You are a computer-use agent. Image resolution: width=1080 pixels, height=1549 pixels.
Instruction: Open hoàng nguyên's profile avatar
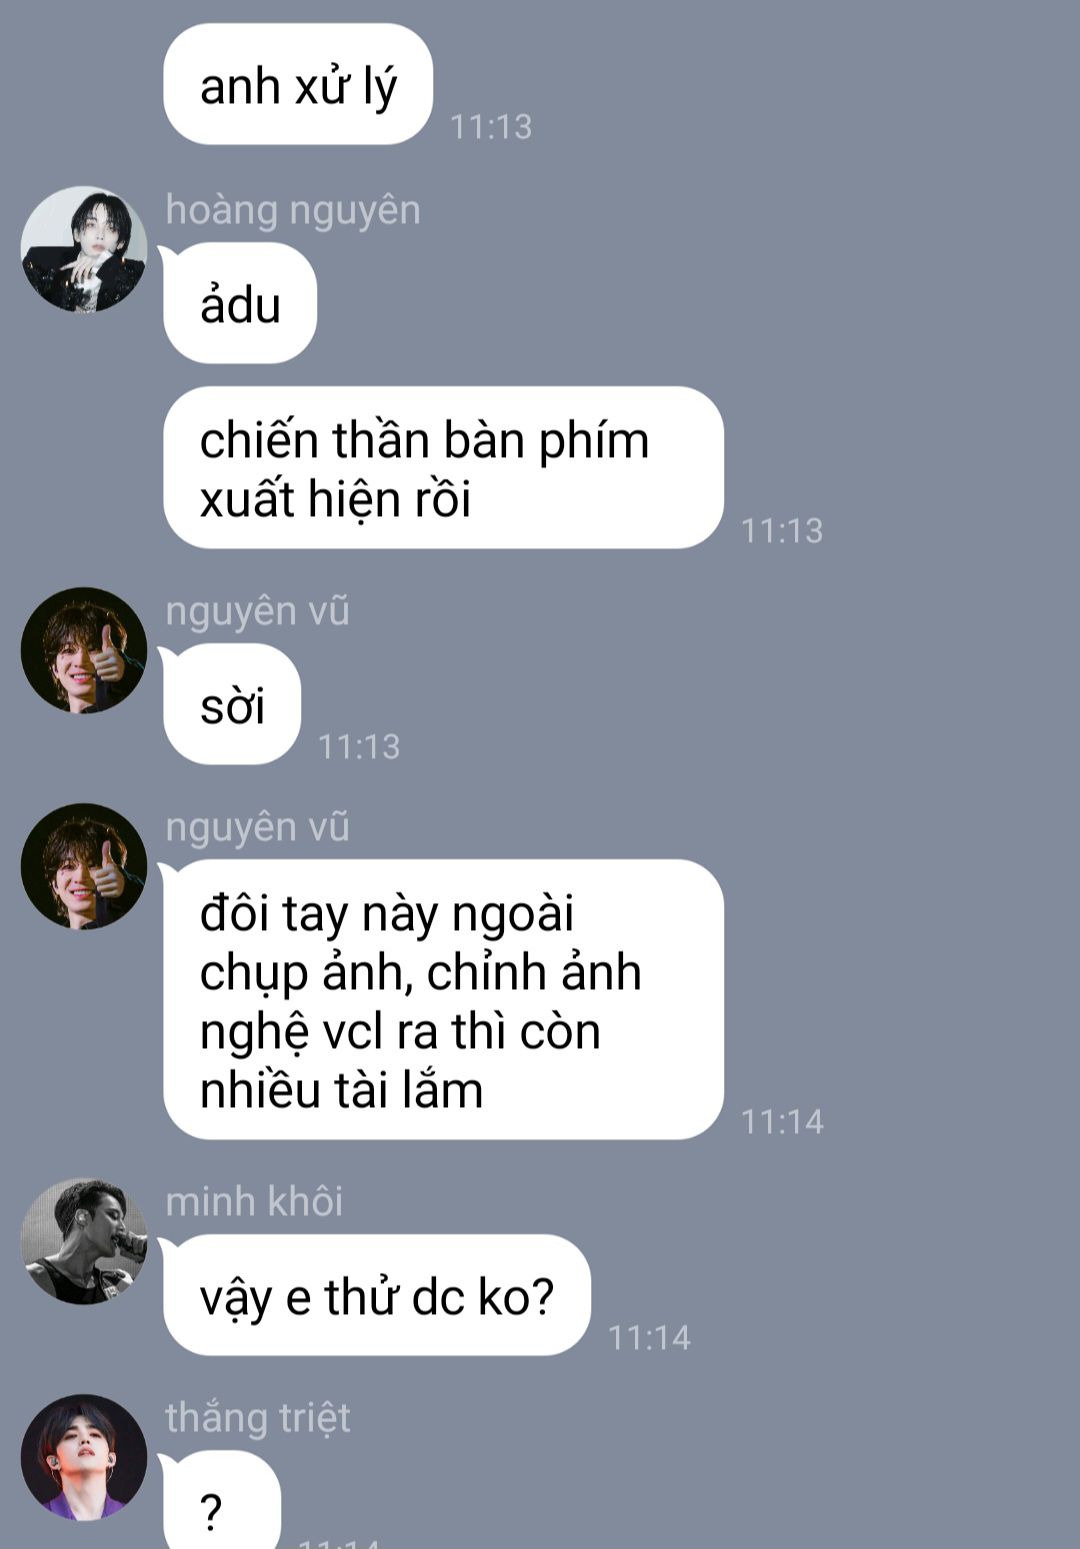pos(84,249)
